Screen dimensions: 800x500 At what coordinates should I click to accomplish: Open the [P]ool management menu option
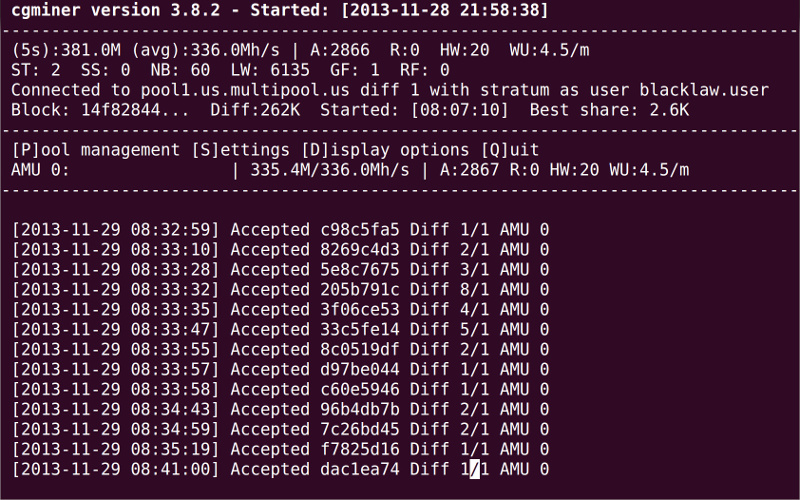pos(97,150)
